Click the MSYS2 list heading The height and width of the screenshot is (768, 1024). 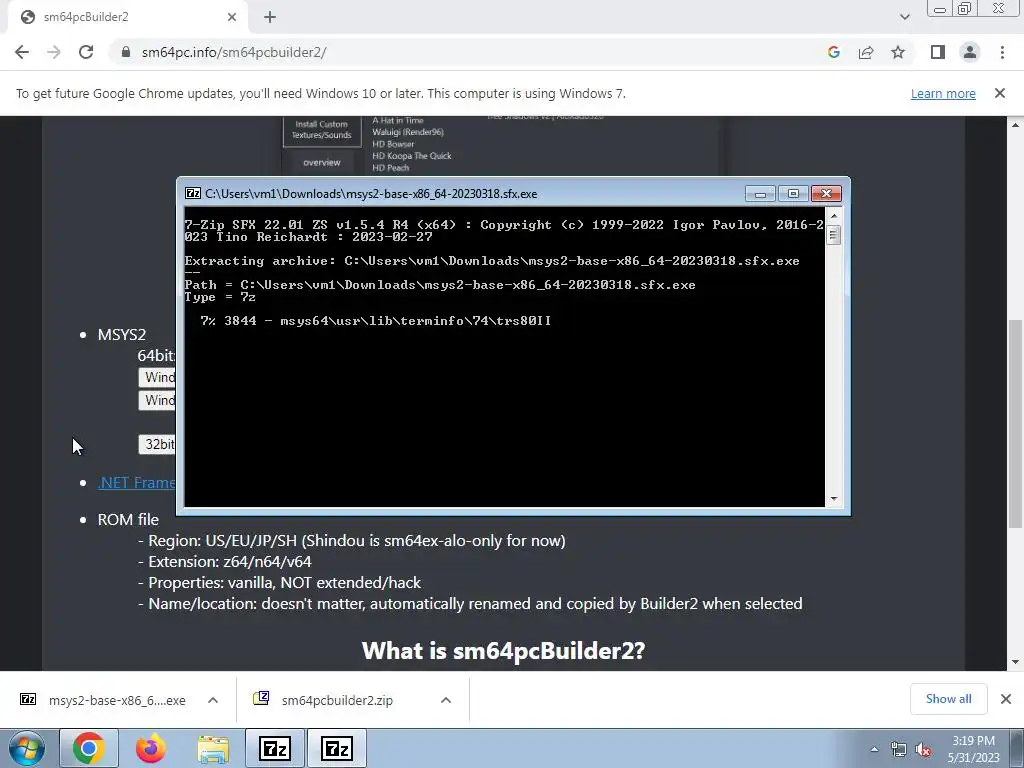[121, 334]
